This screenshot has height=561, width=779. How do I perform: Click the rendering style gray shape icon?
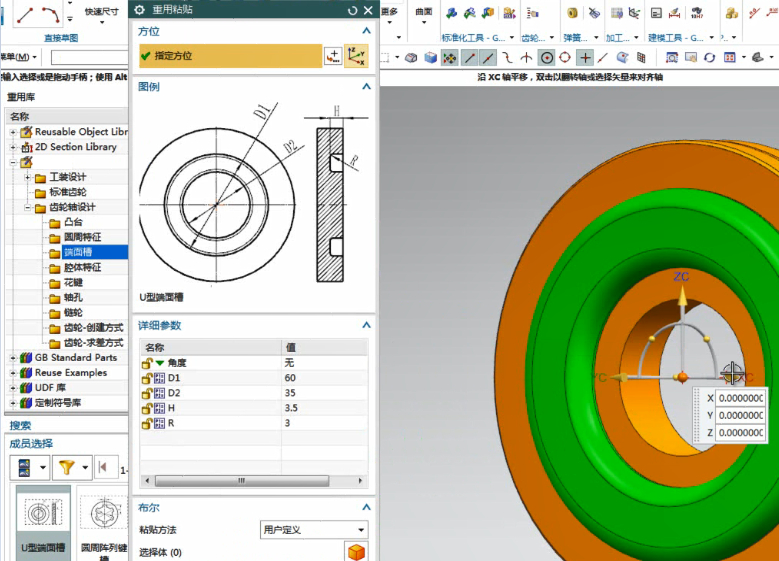[x=758, y=58]
